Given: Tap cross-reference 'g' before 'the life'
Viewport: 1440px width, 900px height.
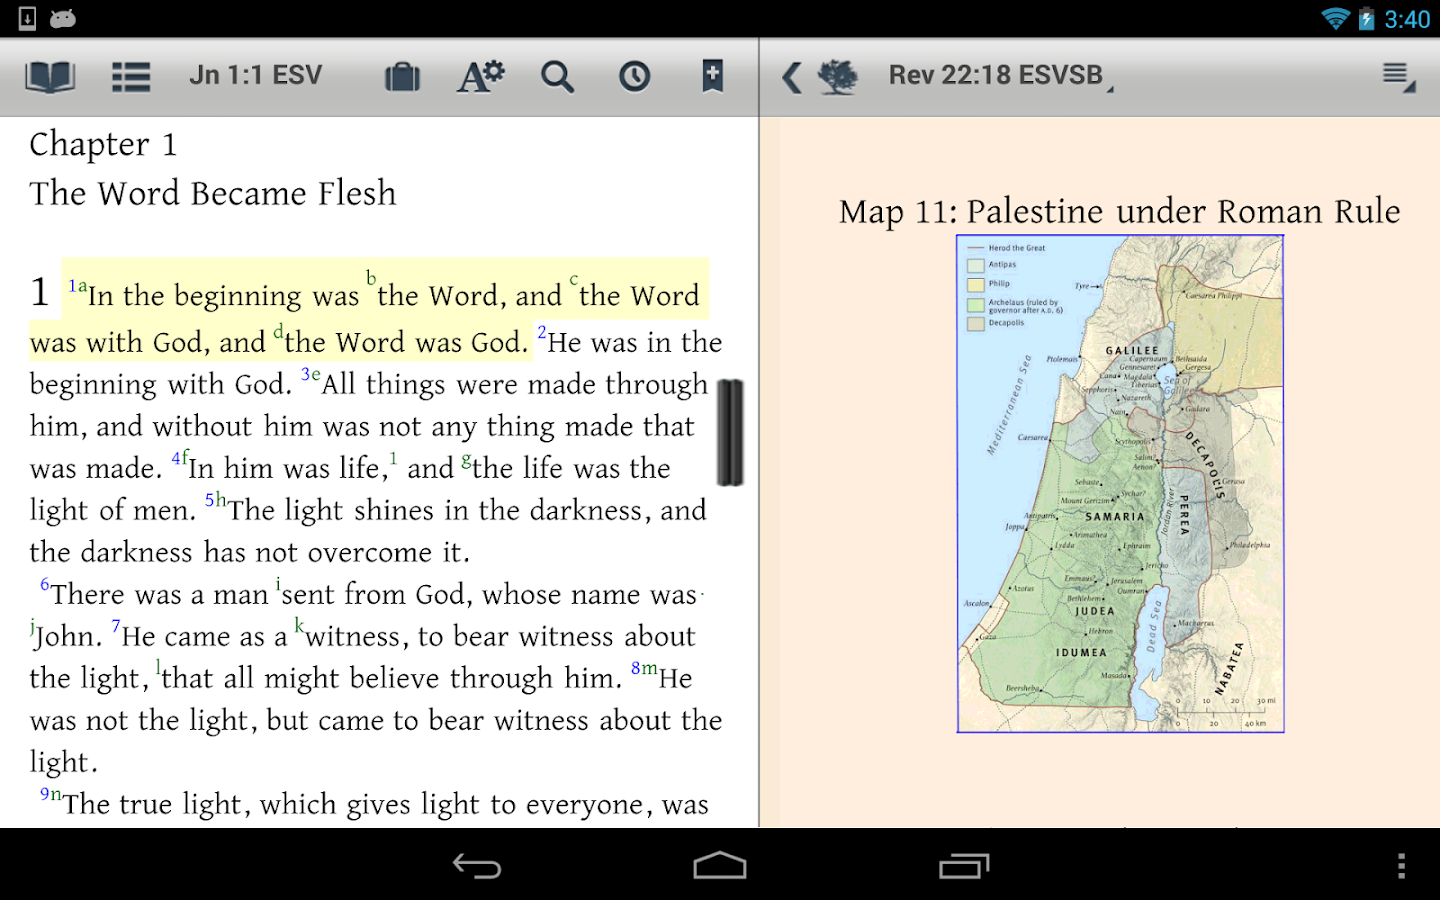Looking at the screenshot, I should point(466,462).
